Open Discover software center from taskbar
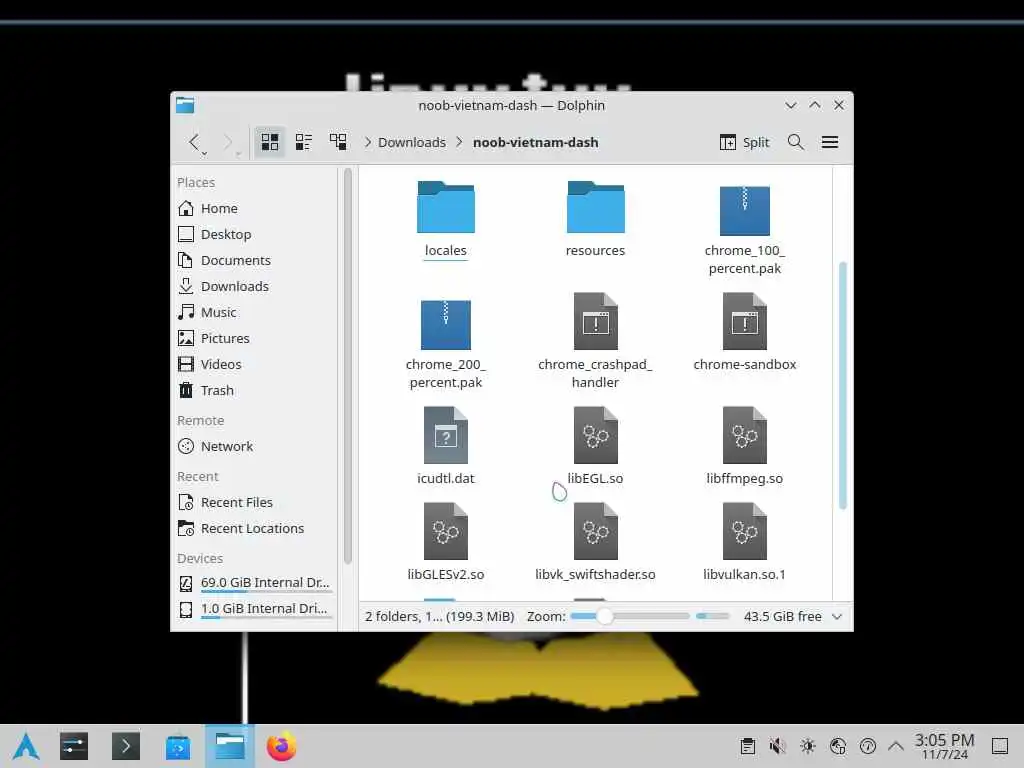The height and width of the screenshot is (768, 1024). pos(178,746)
